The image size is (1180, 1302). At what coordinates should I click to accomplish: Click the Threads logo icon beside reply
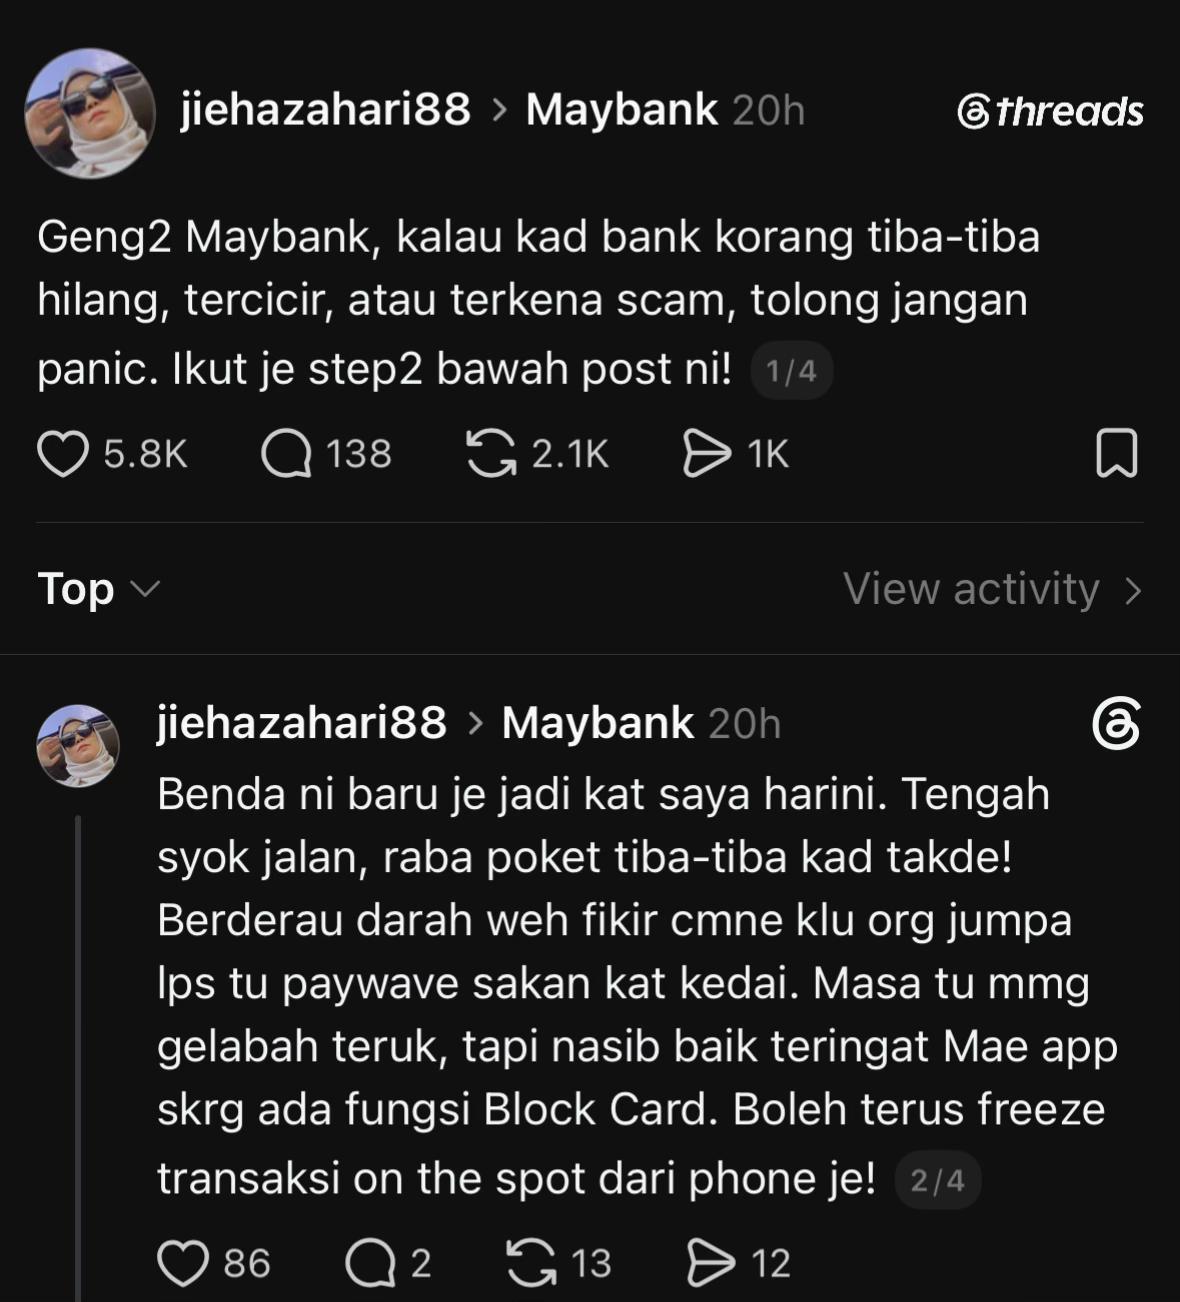click(x=1116, y=724)
